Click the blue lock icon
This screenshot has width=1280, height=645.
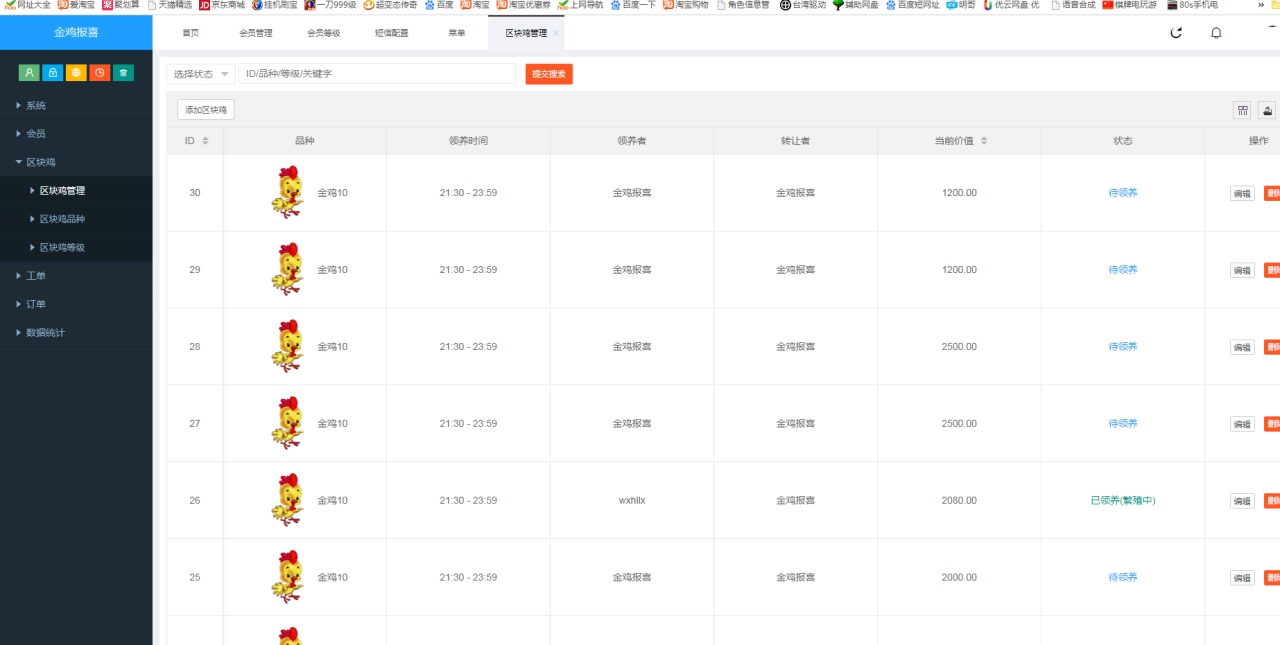coord(52,73)
